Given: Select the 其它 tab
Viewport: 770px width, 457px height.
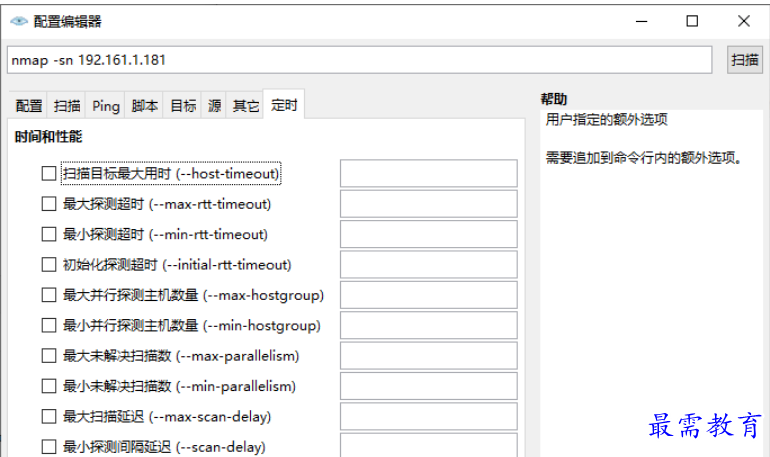Looking at the screenshot, I should [246, 106].
